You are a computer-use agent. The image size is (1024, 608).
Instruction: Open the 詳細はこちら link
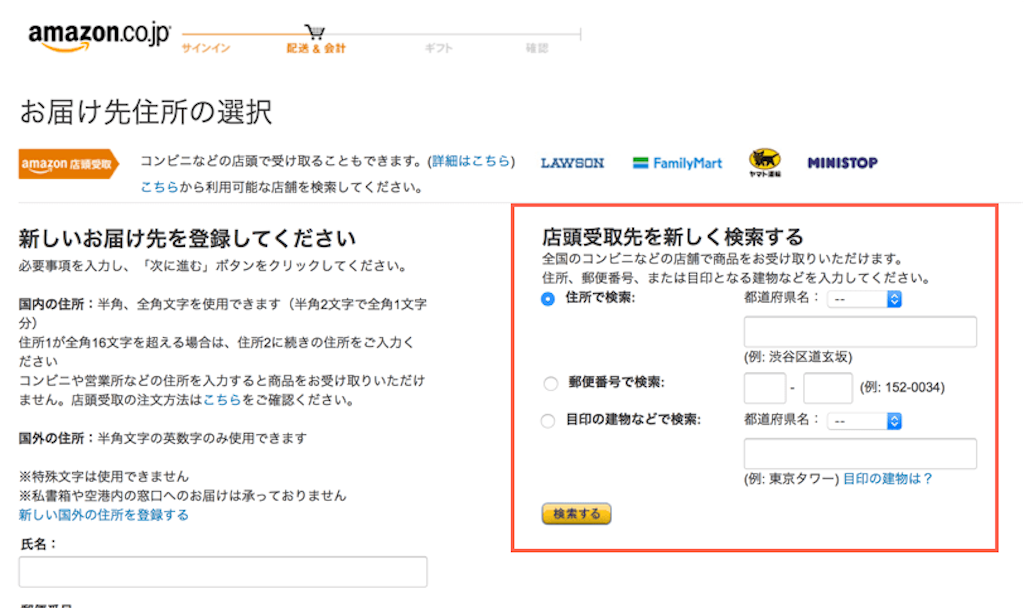point(471,161)
